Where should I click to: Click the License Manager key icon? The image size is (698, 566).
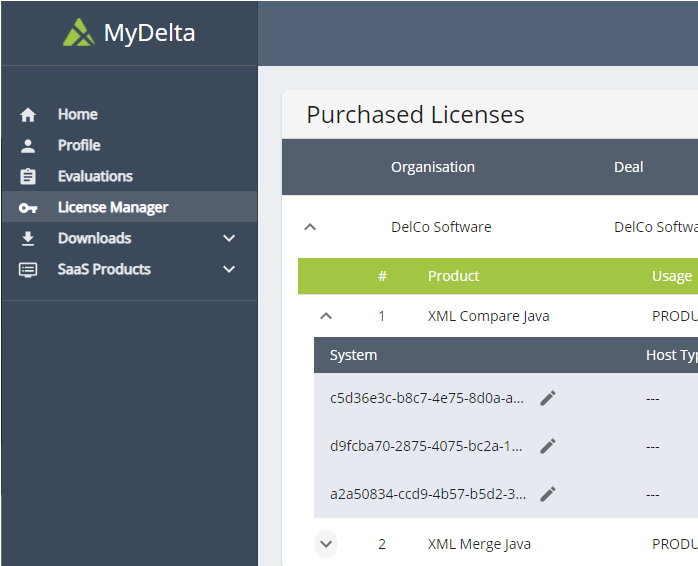[28, 208]
